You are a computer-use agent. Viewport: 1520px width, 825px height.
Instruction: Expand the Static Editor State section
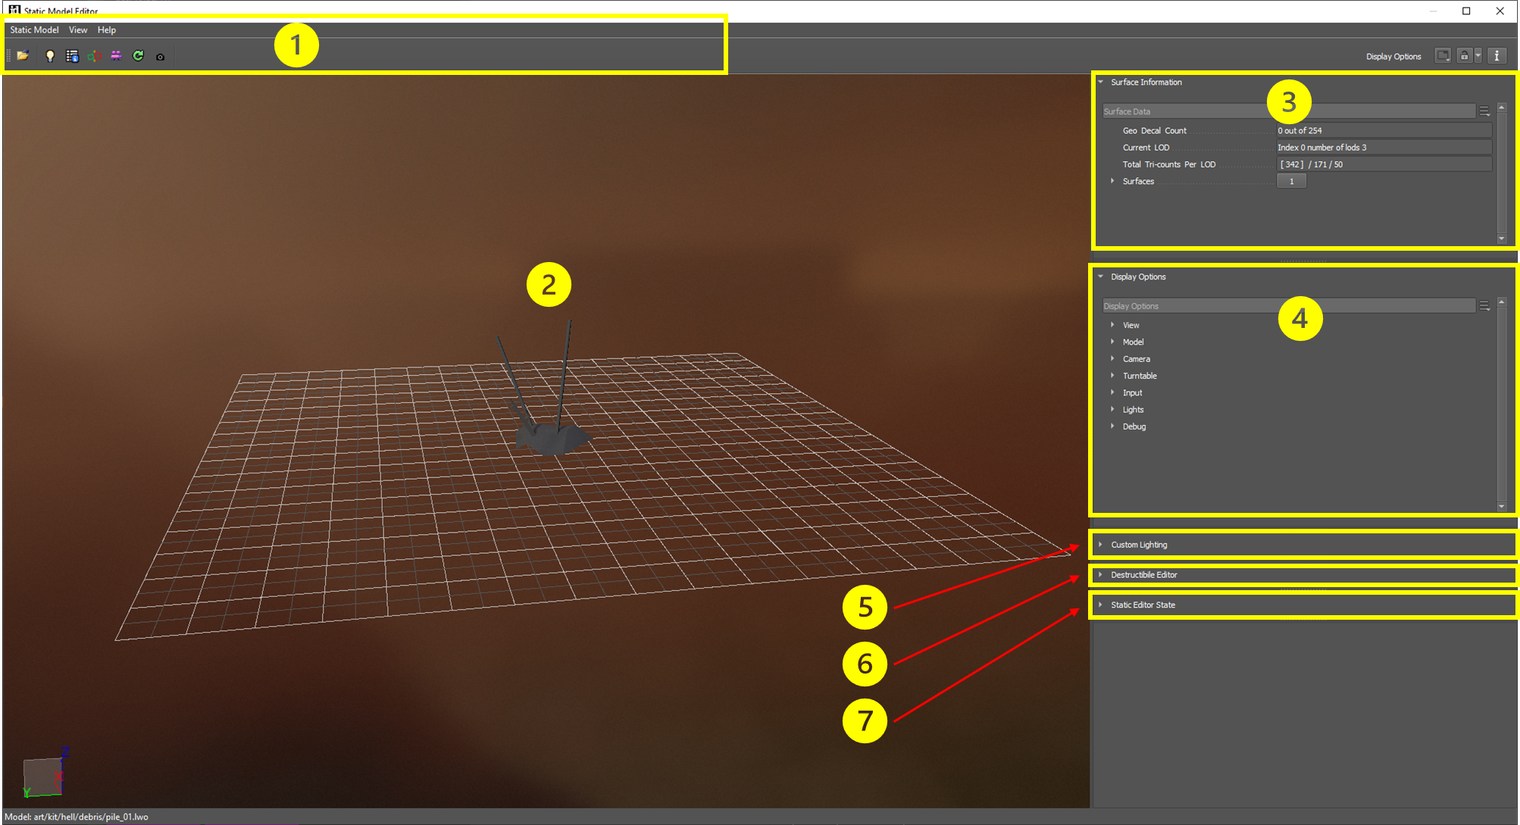click(1101, 605)
